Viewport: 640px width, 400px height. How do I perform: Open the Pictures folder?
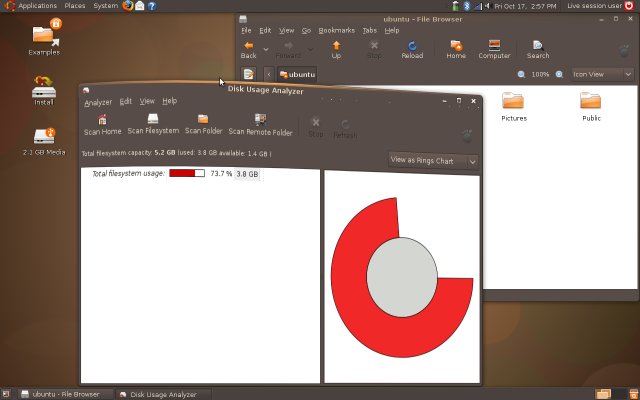514,107
